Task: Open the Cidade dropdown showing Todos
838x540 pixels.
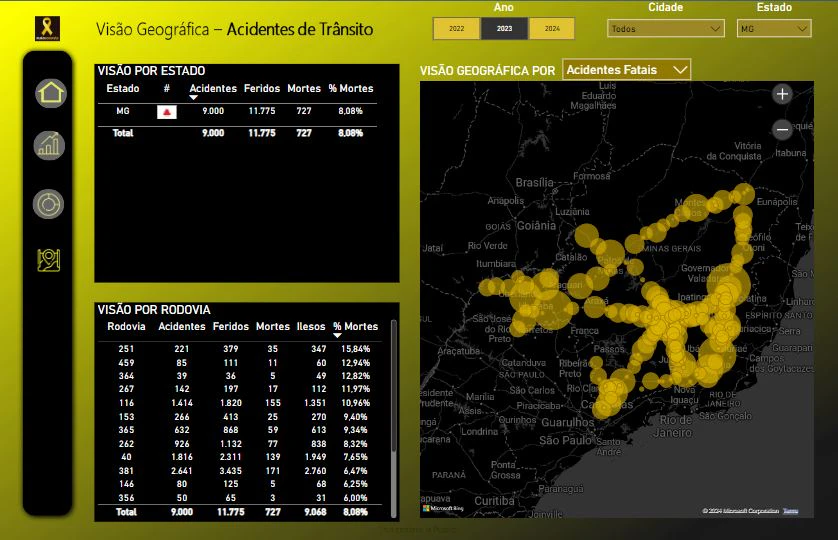Action: pyautogui.click(x=666, y=28)
